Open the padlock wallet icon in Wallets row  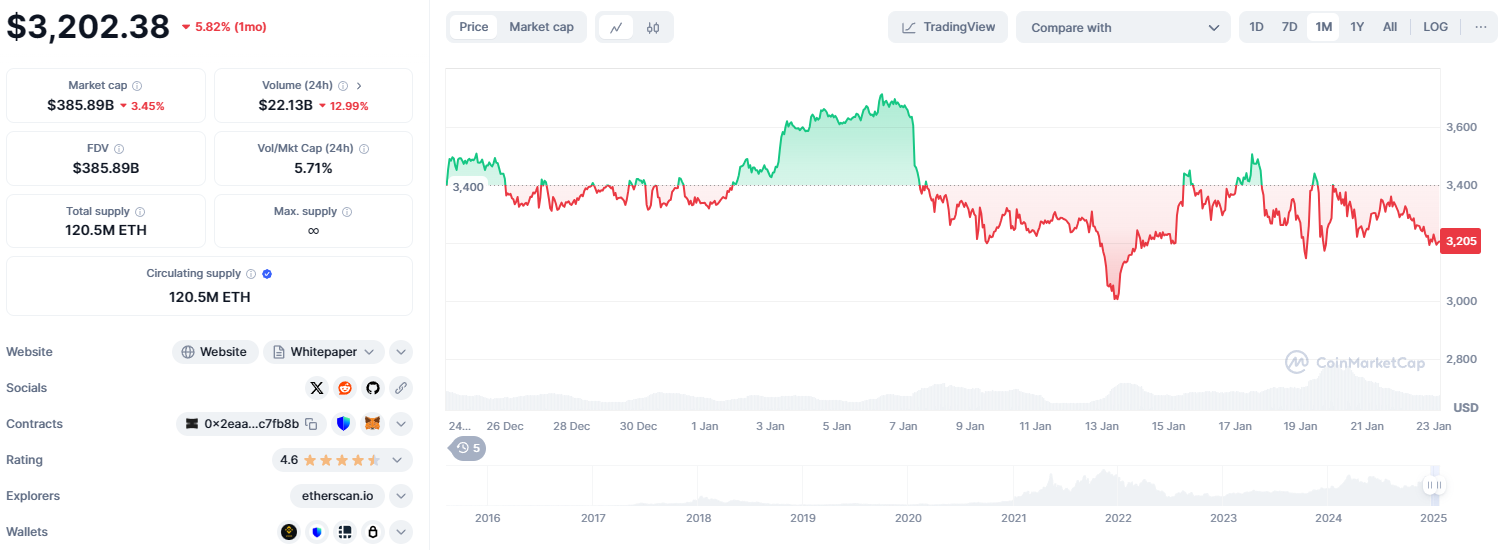tap(373, 532)
